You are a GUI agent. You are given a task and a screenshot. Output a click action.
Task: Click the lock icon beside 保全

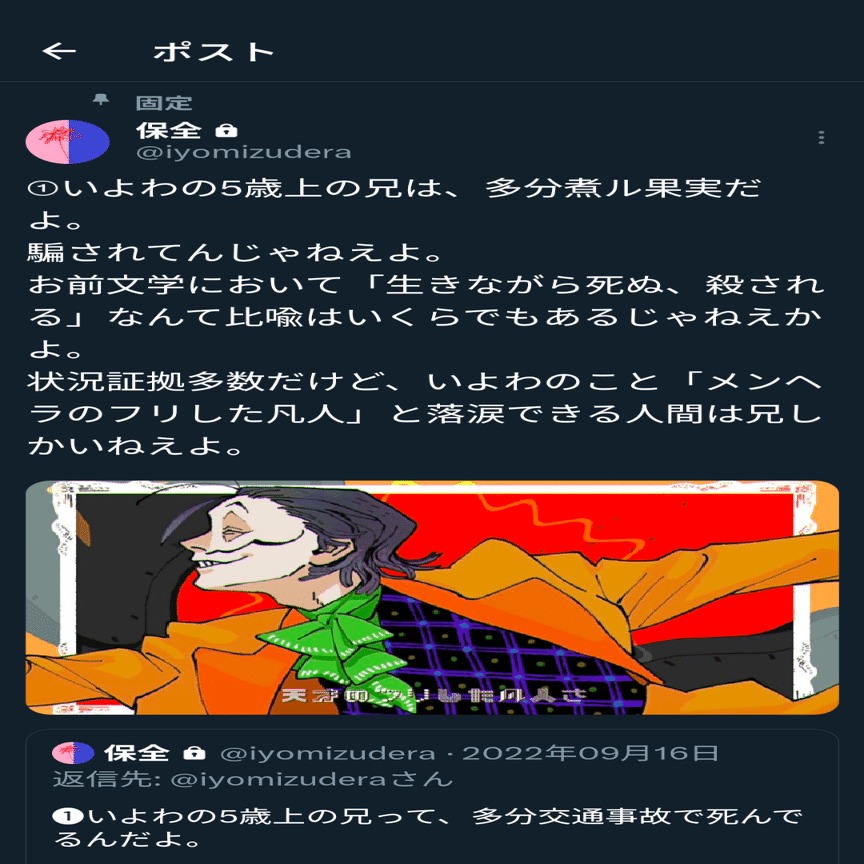coord(226,131)
